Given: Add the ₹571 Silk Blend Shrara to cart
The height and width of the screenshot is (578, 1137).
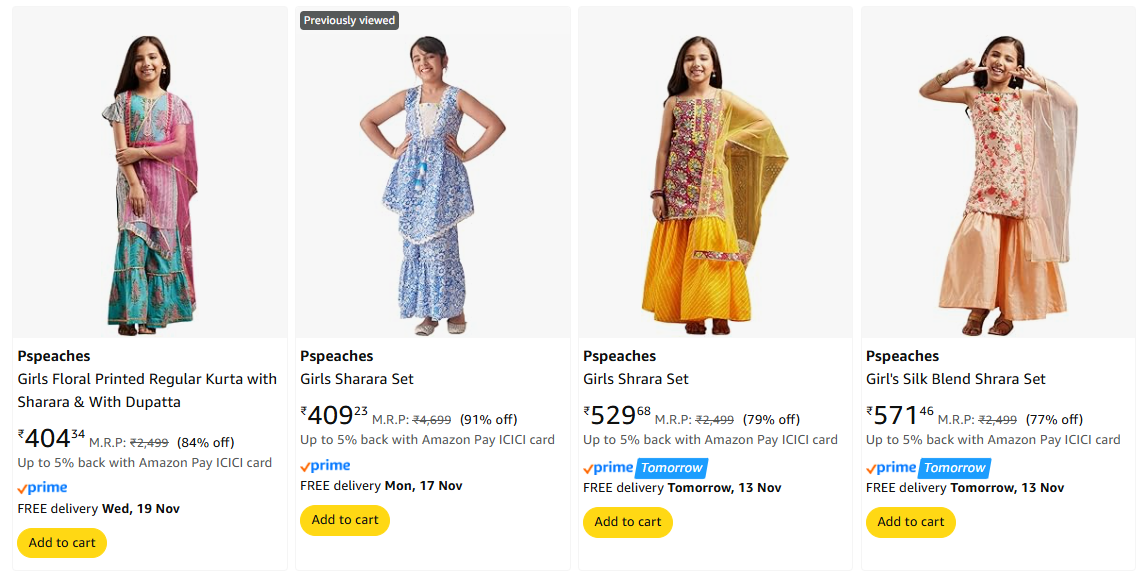Looking at the screenshot, I should [x=911, y=522].
